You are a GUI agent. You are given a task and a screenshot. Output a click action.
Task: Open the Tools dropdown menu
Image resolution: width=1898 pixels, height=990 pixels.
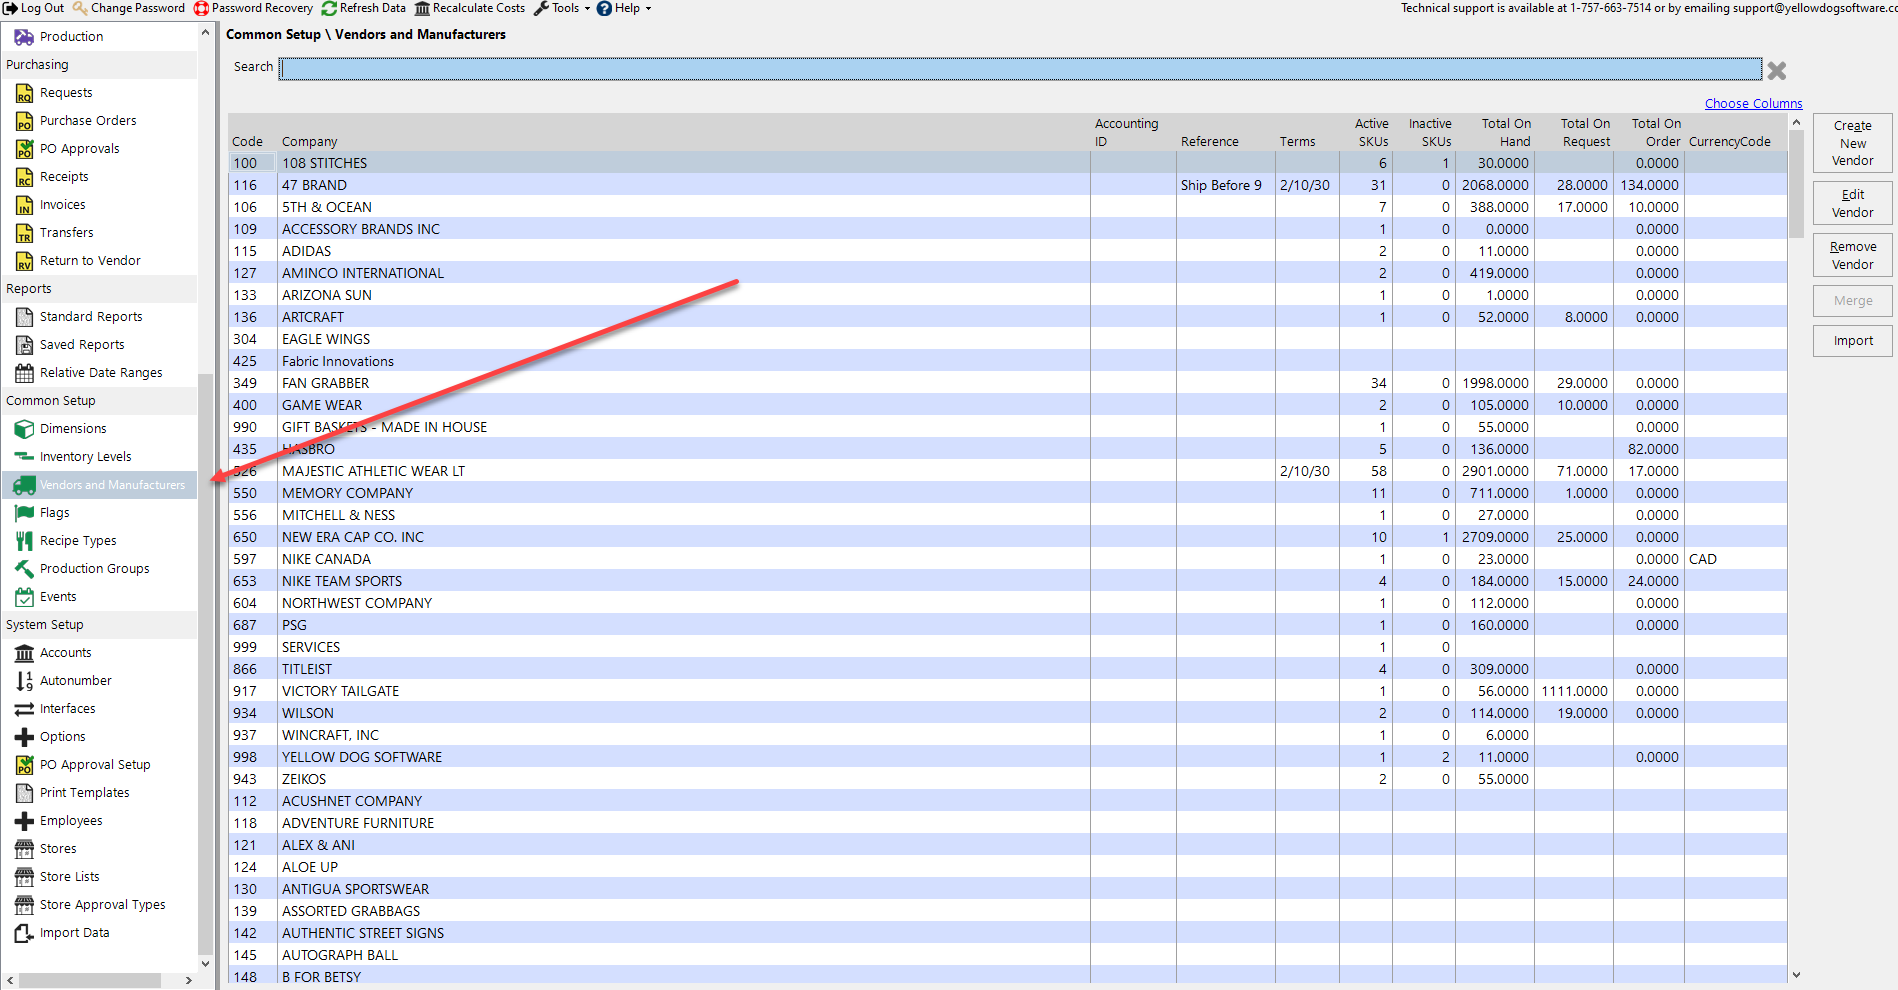[x=562, y=8]
